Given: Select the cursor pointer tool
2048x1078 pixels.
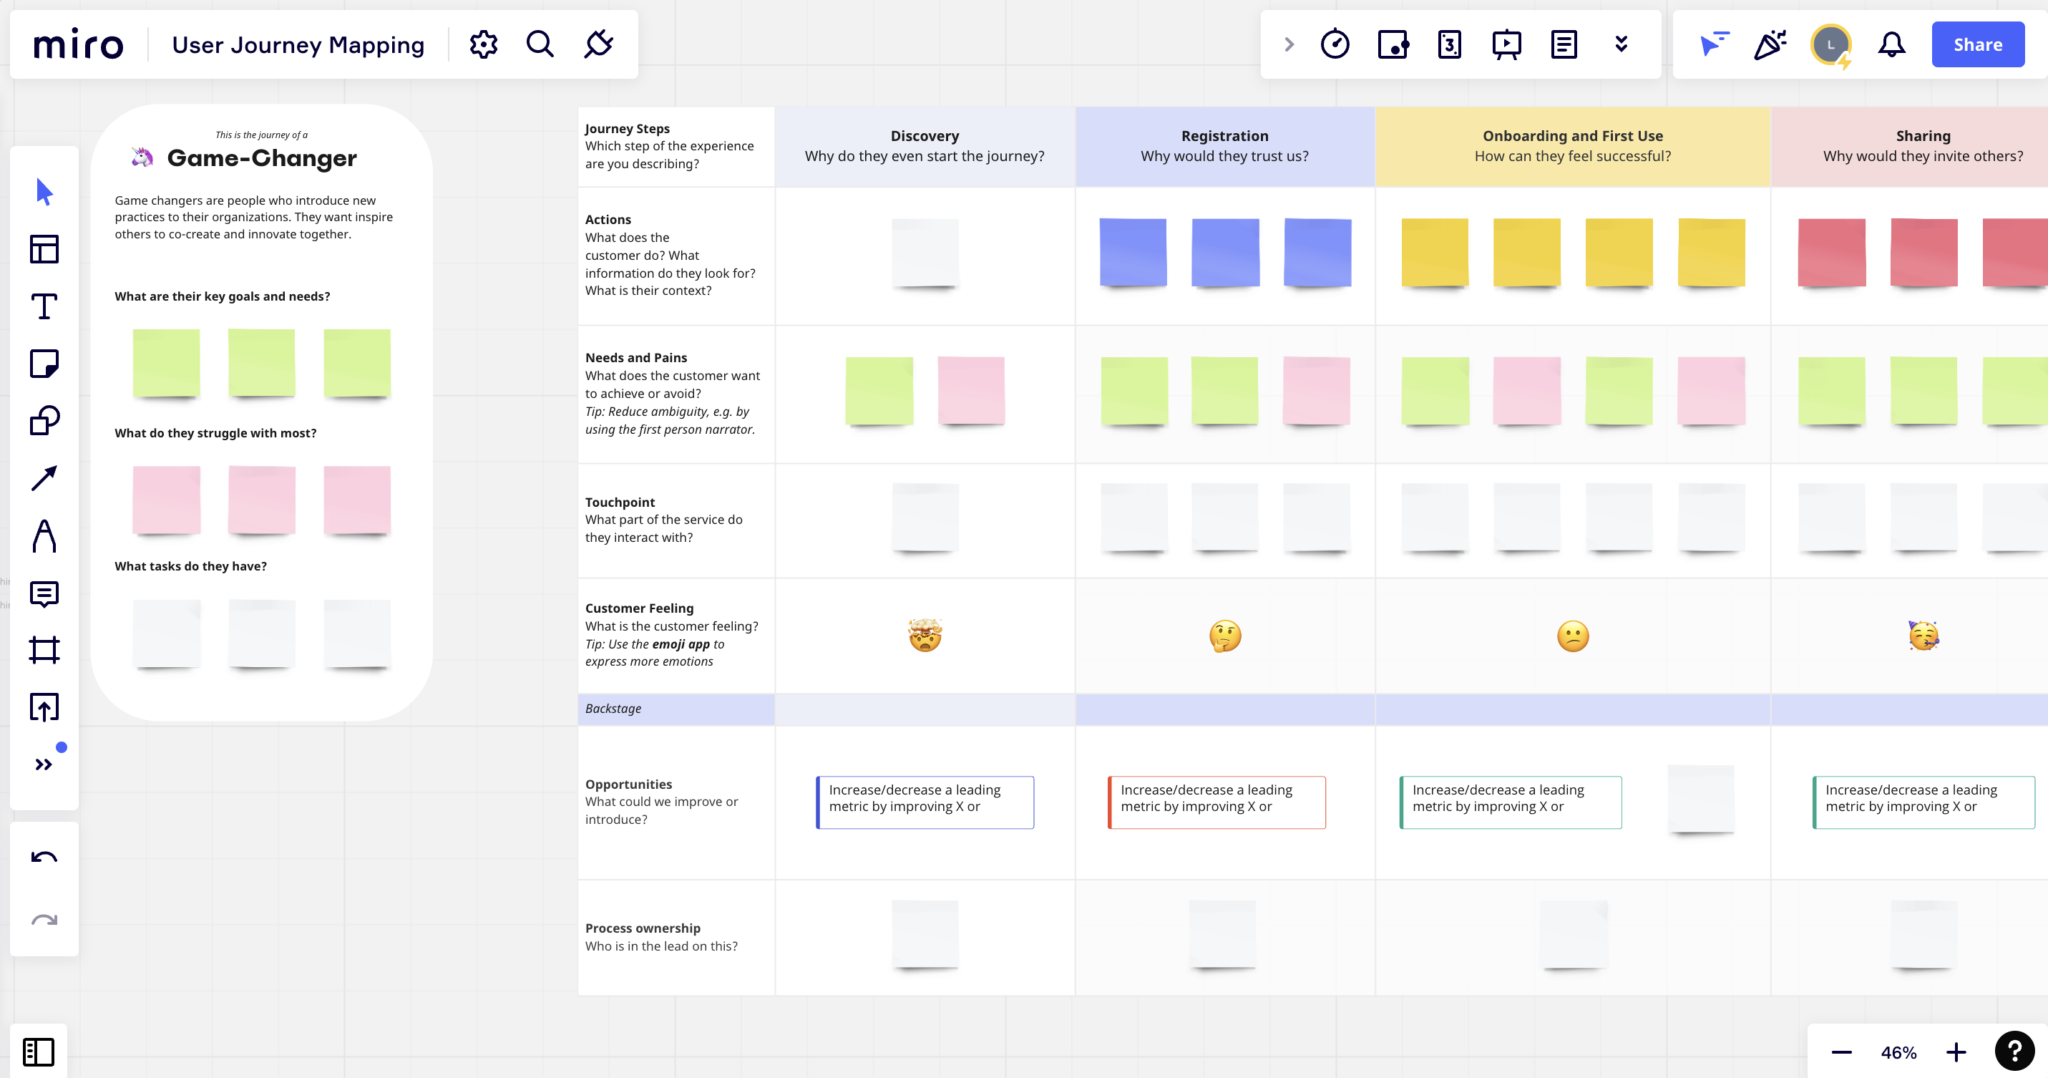Looking at the screenshot, I should 44,191.
